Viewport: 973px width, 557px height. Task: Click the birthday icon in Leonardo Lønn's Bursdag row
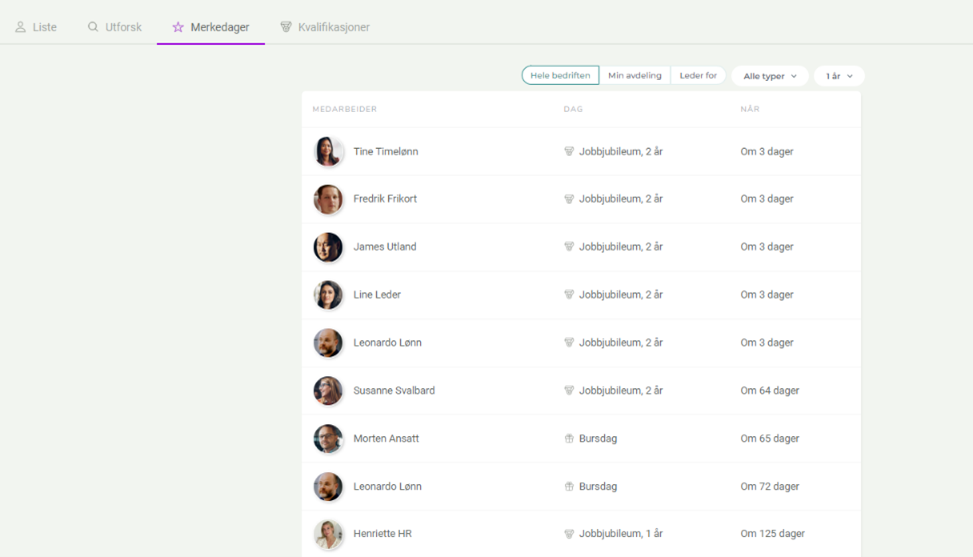569,487
